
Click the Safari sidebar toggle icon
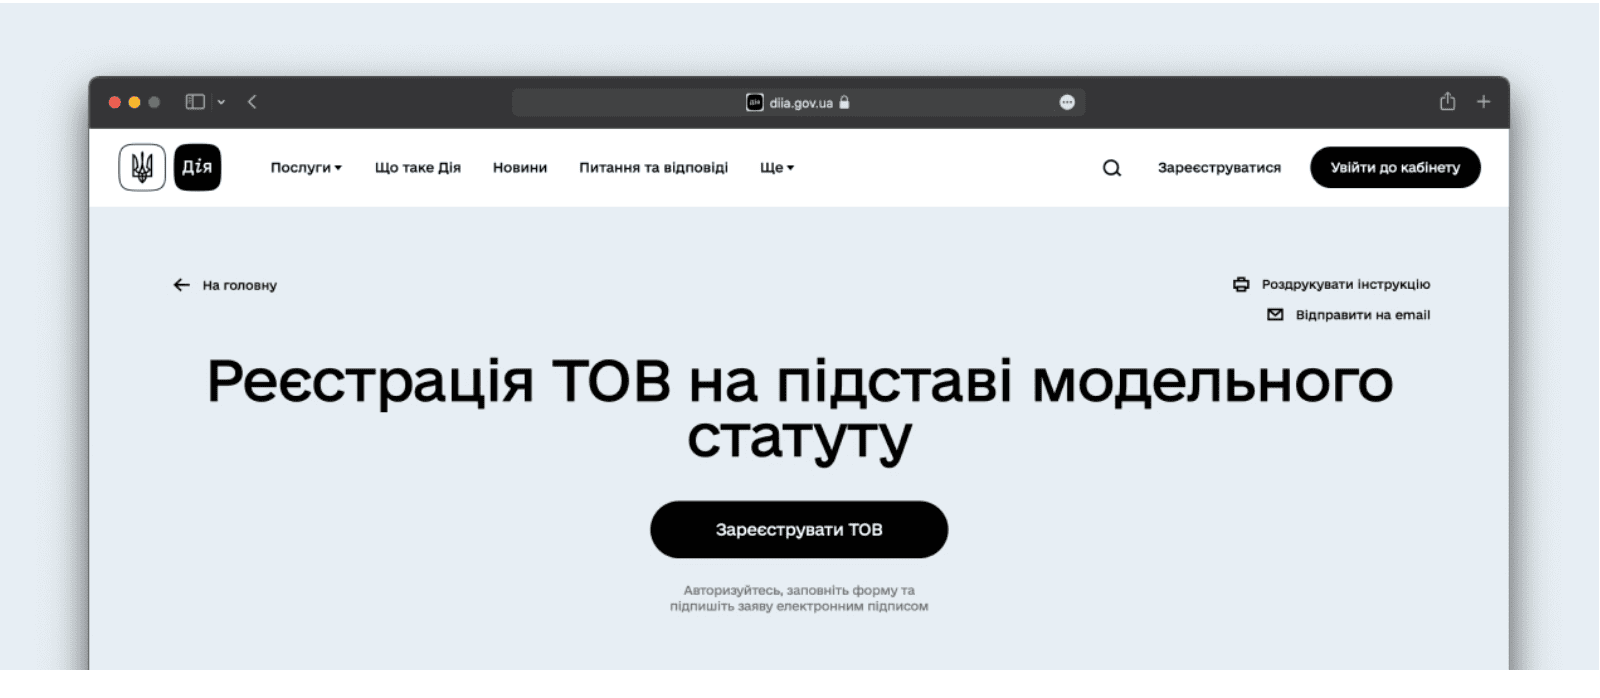coord(195,102)
